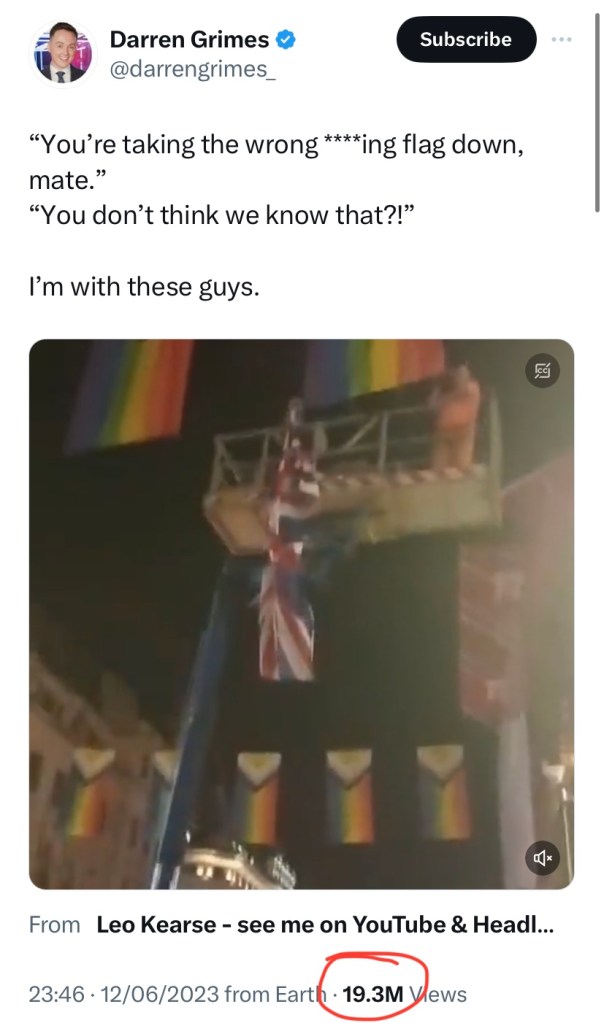The width and height of the screenshot is (604, 1023).
Task: Click the page scrollbar on the right edge
Action: tap(597, 112)
